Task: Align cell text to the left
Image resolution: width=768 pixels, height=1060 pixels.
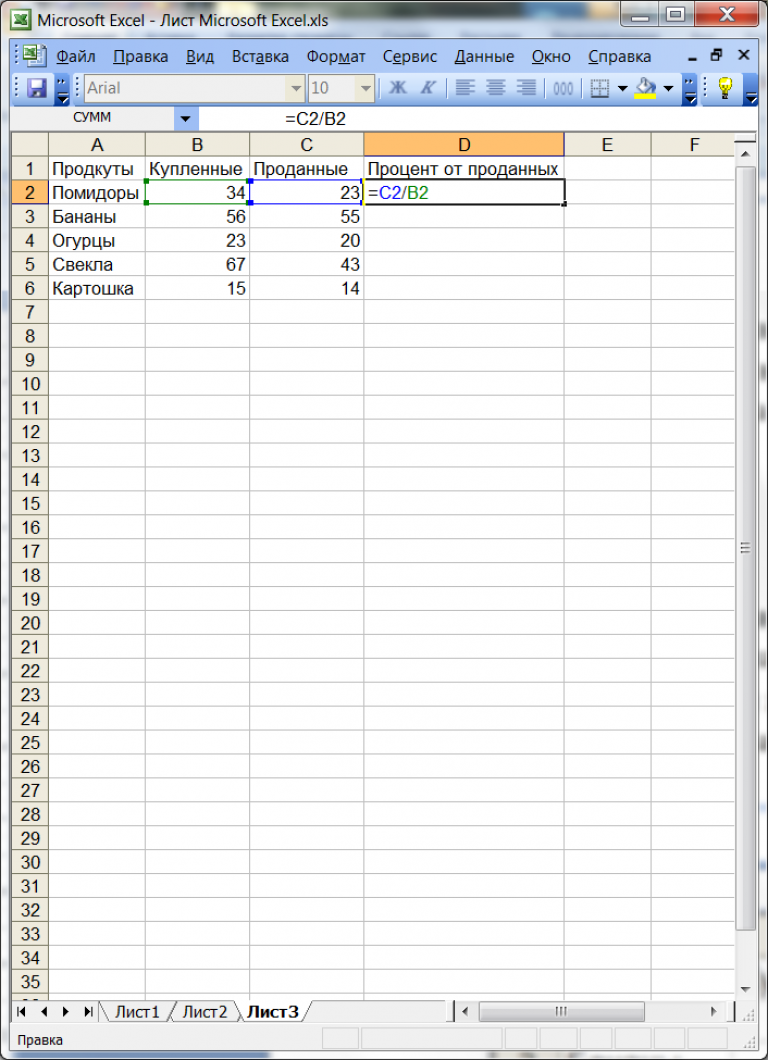Action: pos(465,88)
